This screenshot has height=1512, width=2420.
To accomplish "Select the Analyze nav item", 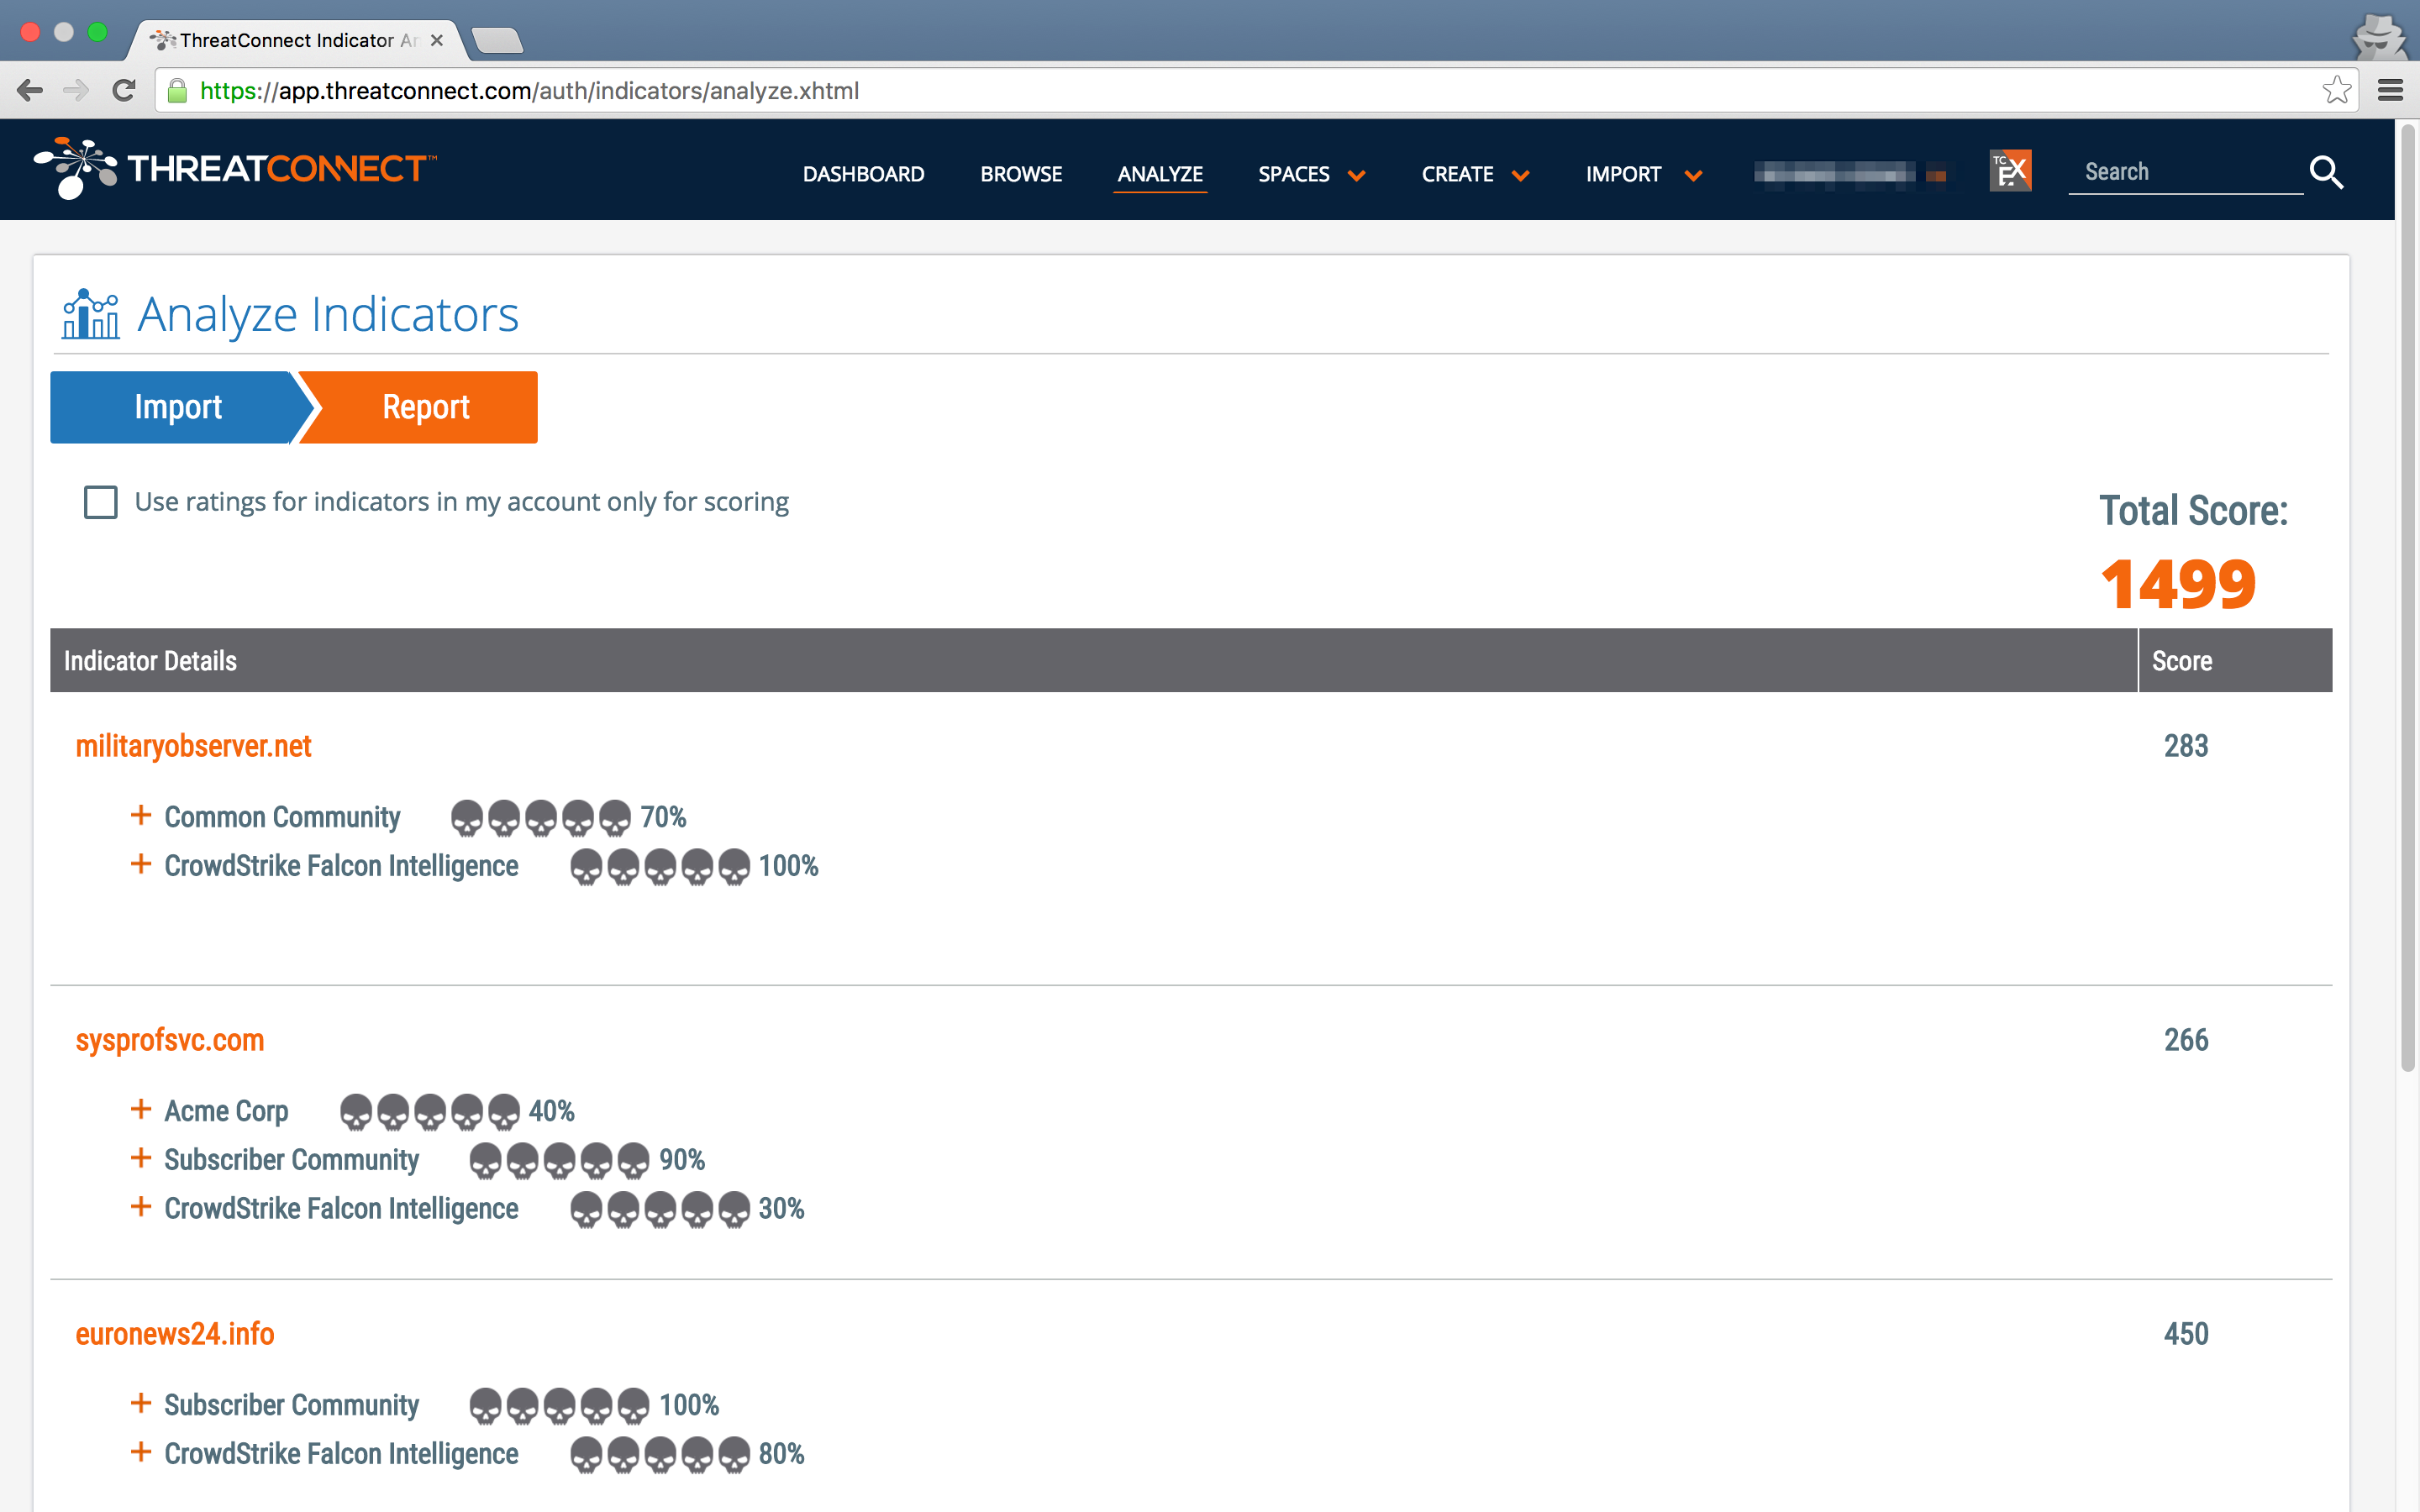I will tap(1160, 174).
